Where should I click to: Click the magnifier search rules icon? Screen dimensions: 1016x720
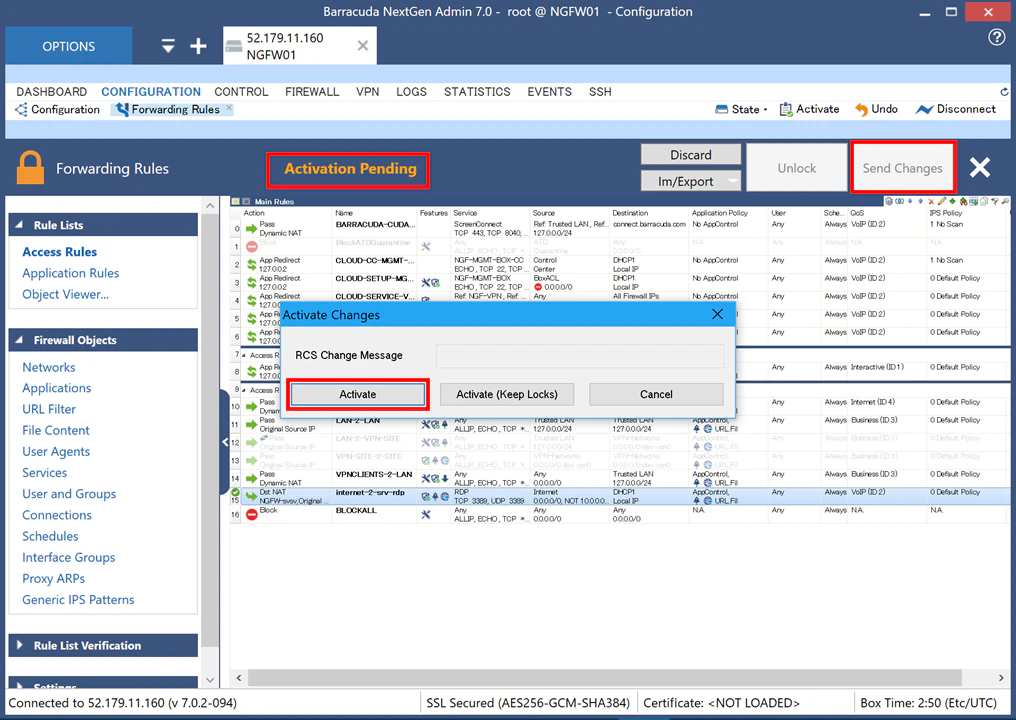(x=1005, y=202)
